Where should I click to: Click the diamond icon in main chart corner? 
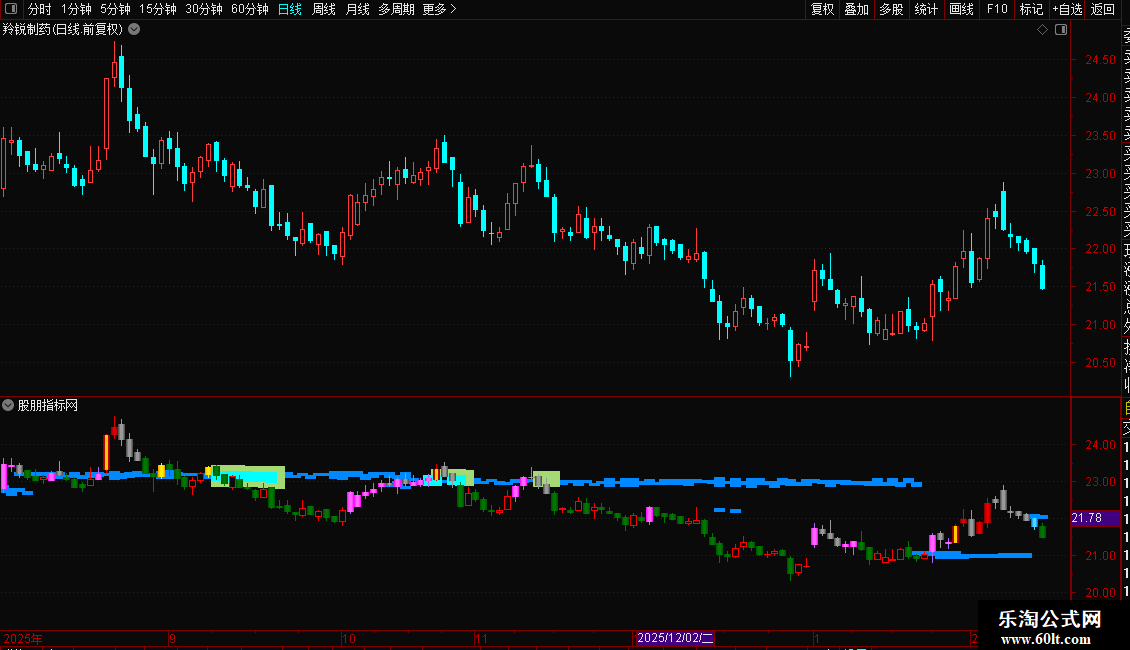(x=1042, y=30)
